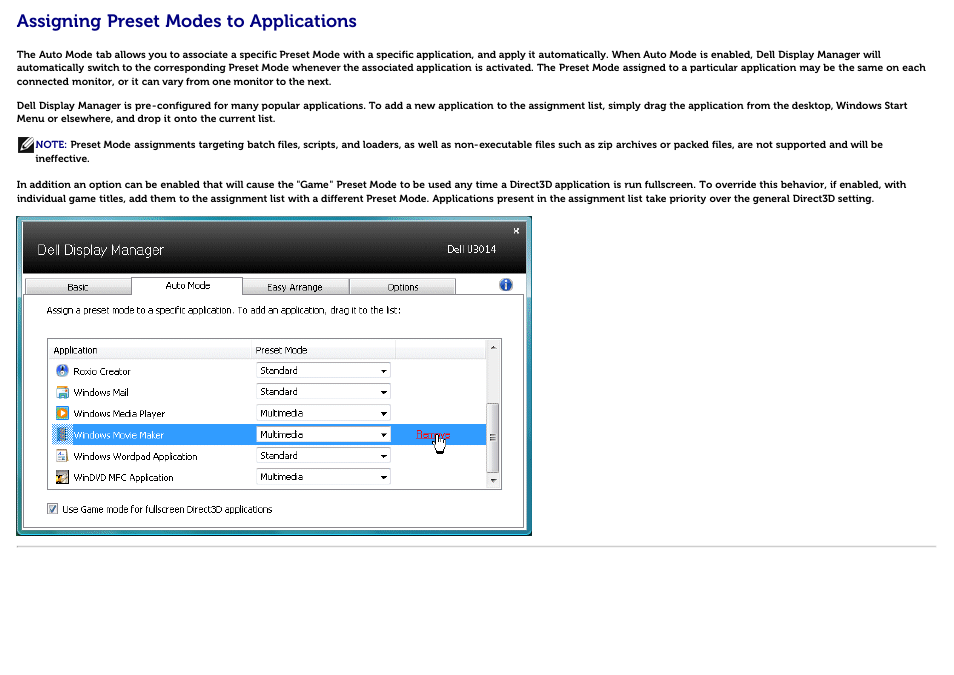Image resolution: width=954 pixels, height=675 pixels.
Task: Click the Dell Display Manager title text
Action: pyautogui.click(x=100, y=250)
